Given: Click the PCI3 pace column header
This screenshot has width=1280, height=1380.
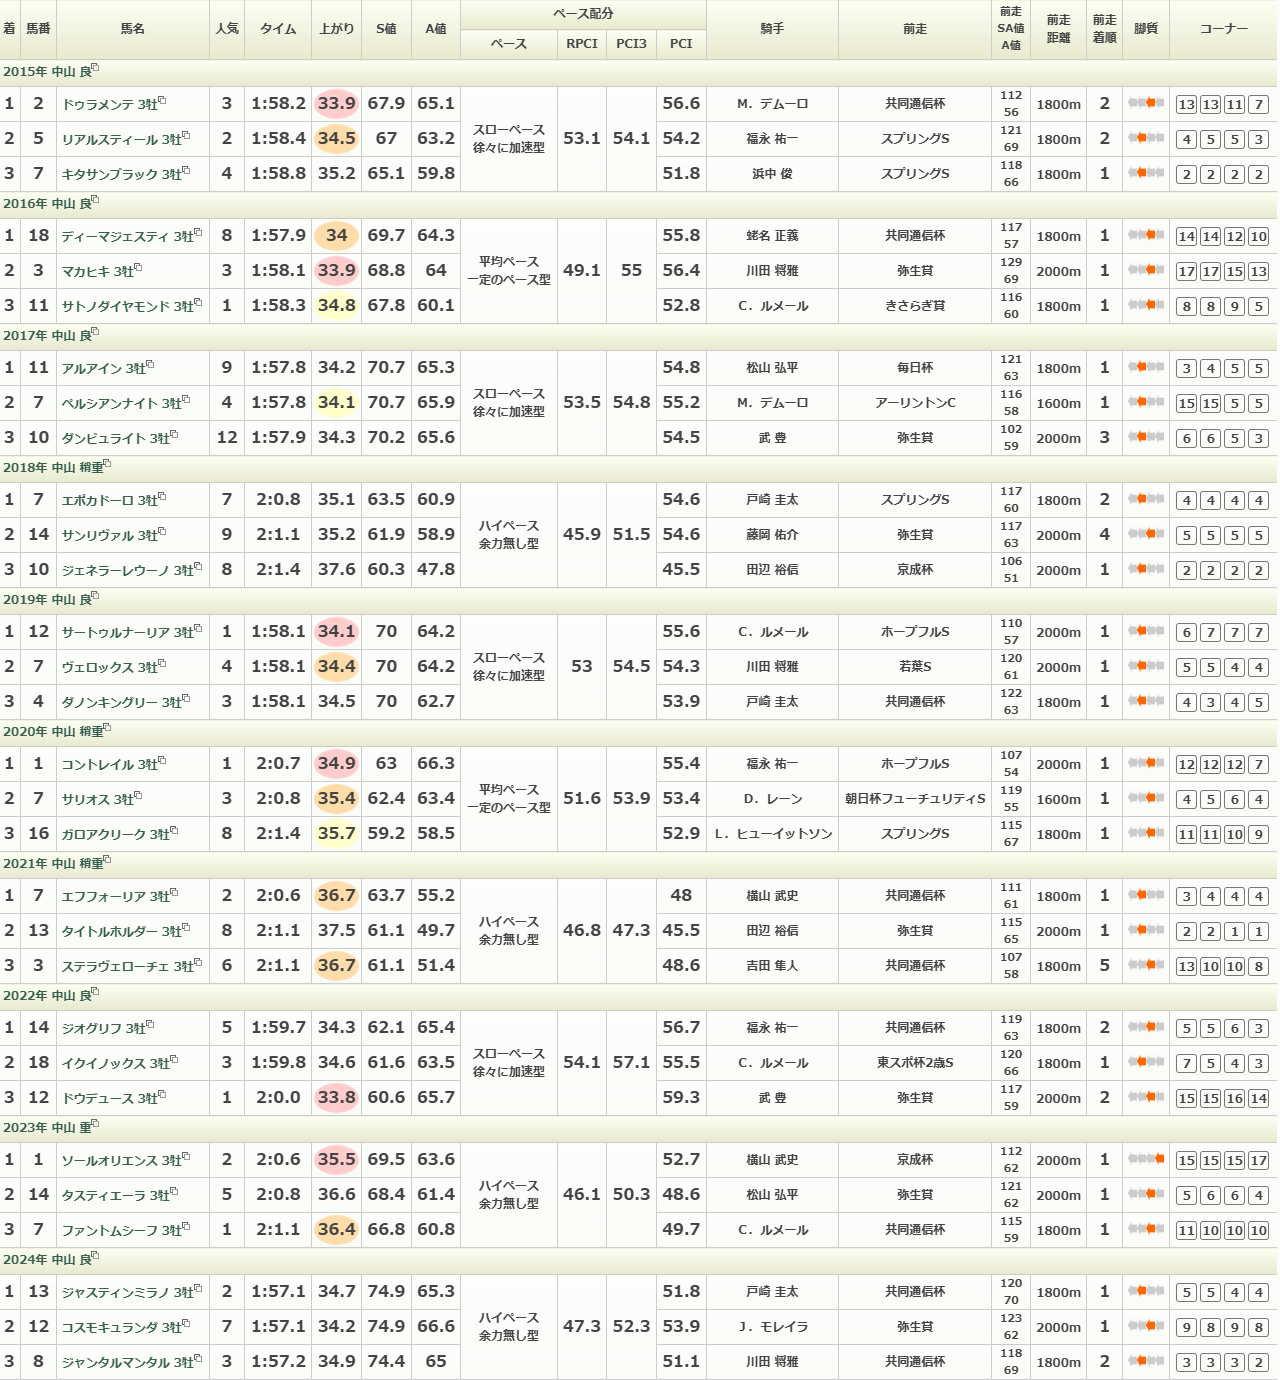Looking at the screenshot, I should pos(631,44).
